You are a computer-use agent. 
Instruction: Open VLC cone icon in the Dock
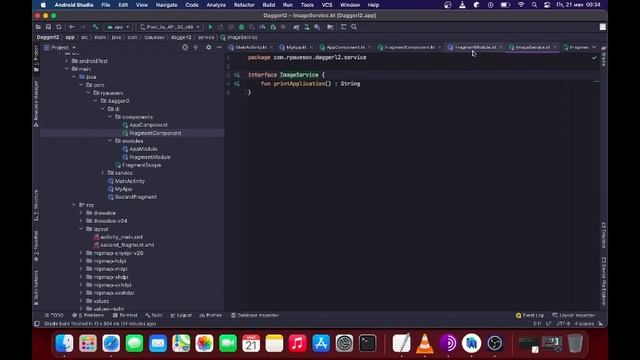(424, 343)
